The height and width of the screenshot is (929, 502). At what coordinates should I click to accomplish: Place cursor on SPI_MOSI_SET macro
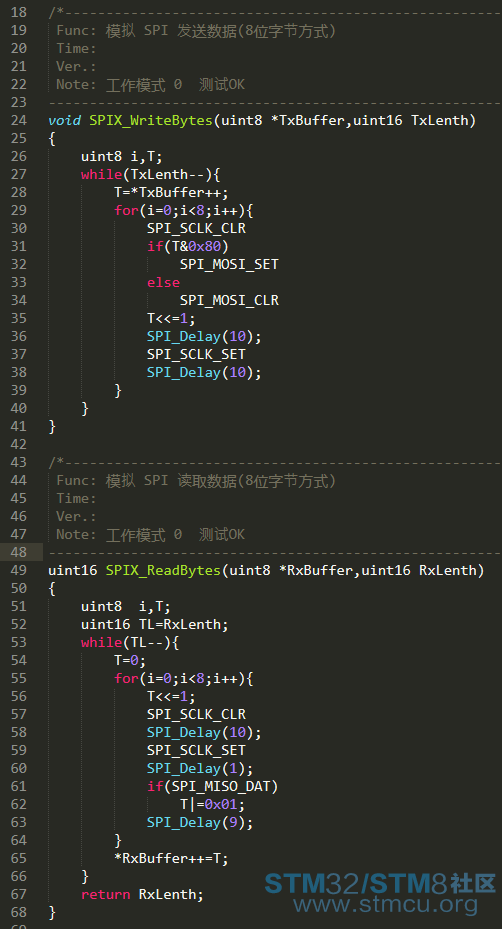(229, 264)
